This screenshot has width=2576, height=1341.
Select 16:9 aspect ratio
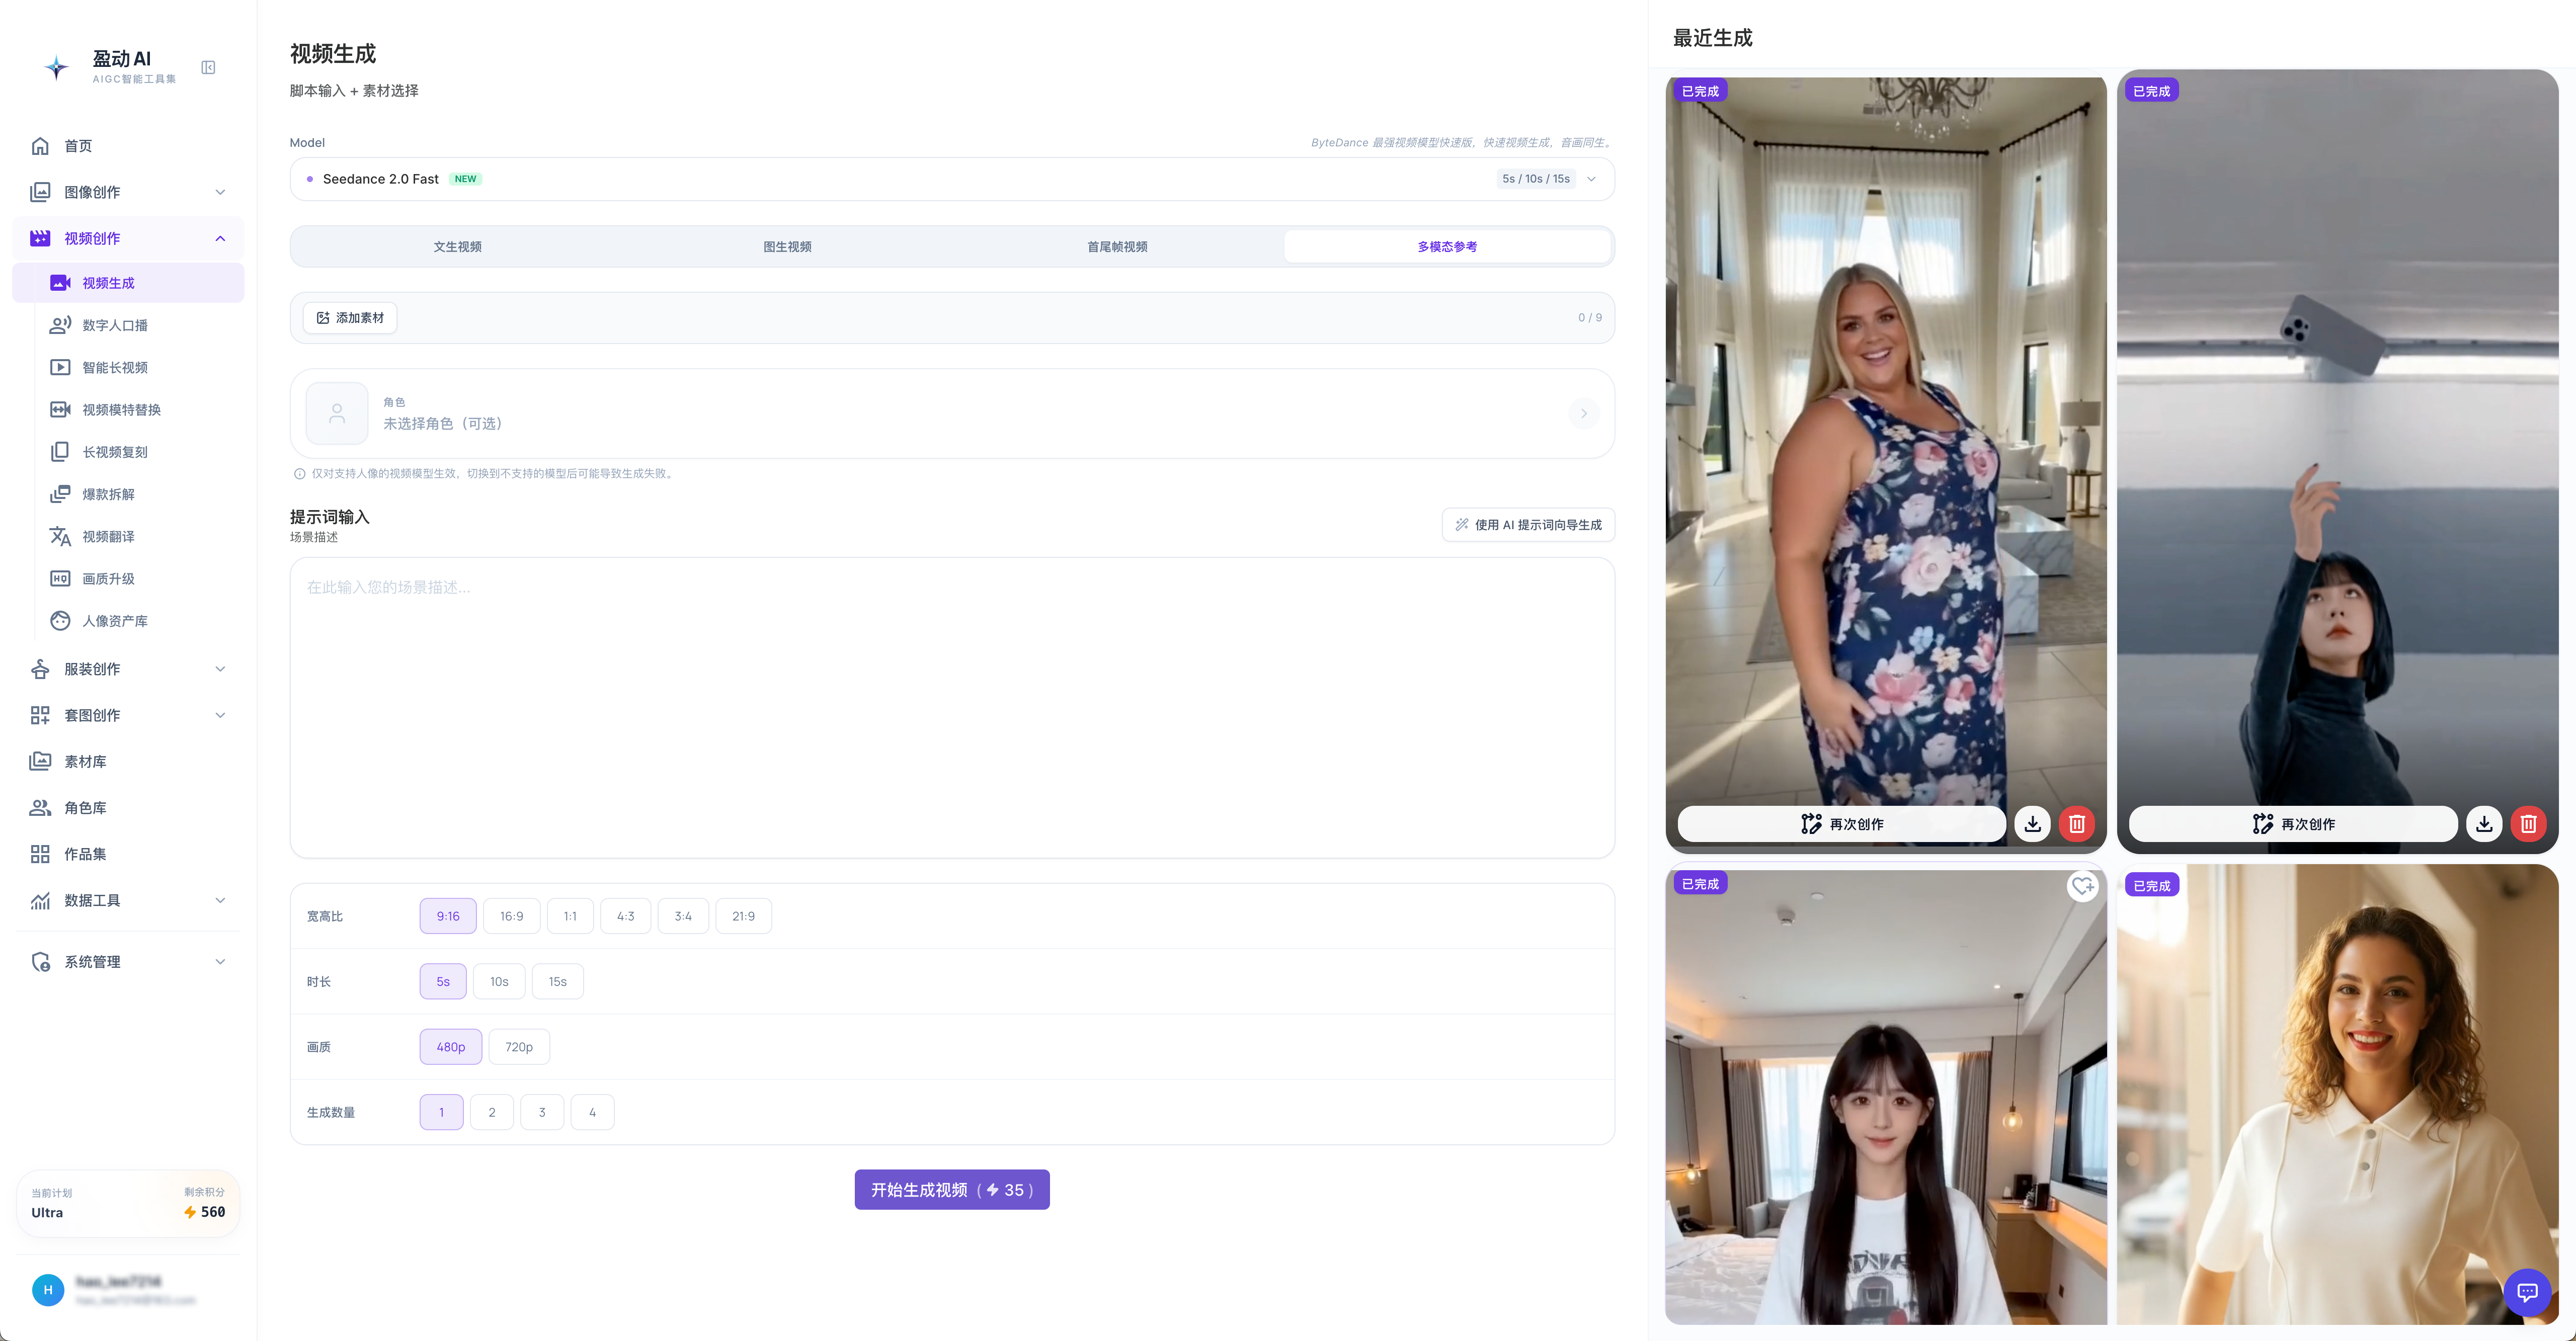(511, 916)
